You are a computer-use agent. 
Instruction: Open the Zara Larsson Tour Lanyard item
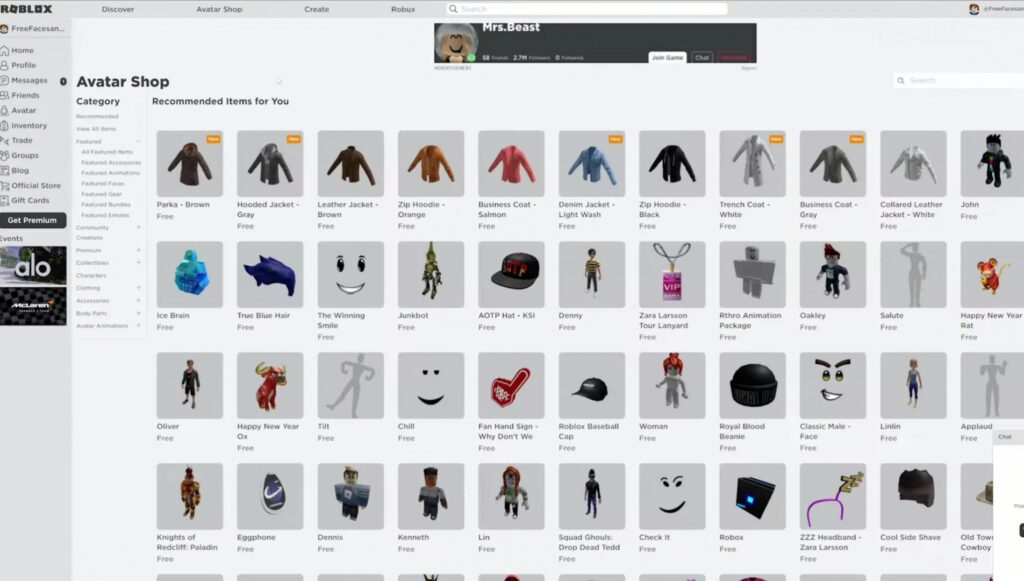(672, 275)
